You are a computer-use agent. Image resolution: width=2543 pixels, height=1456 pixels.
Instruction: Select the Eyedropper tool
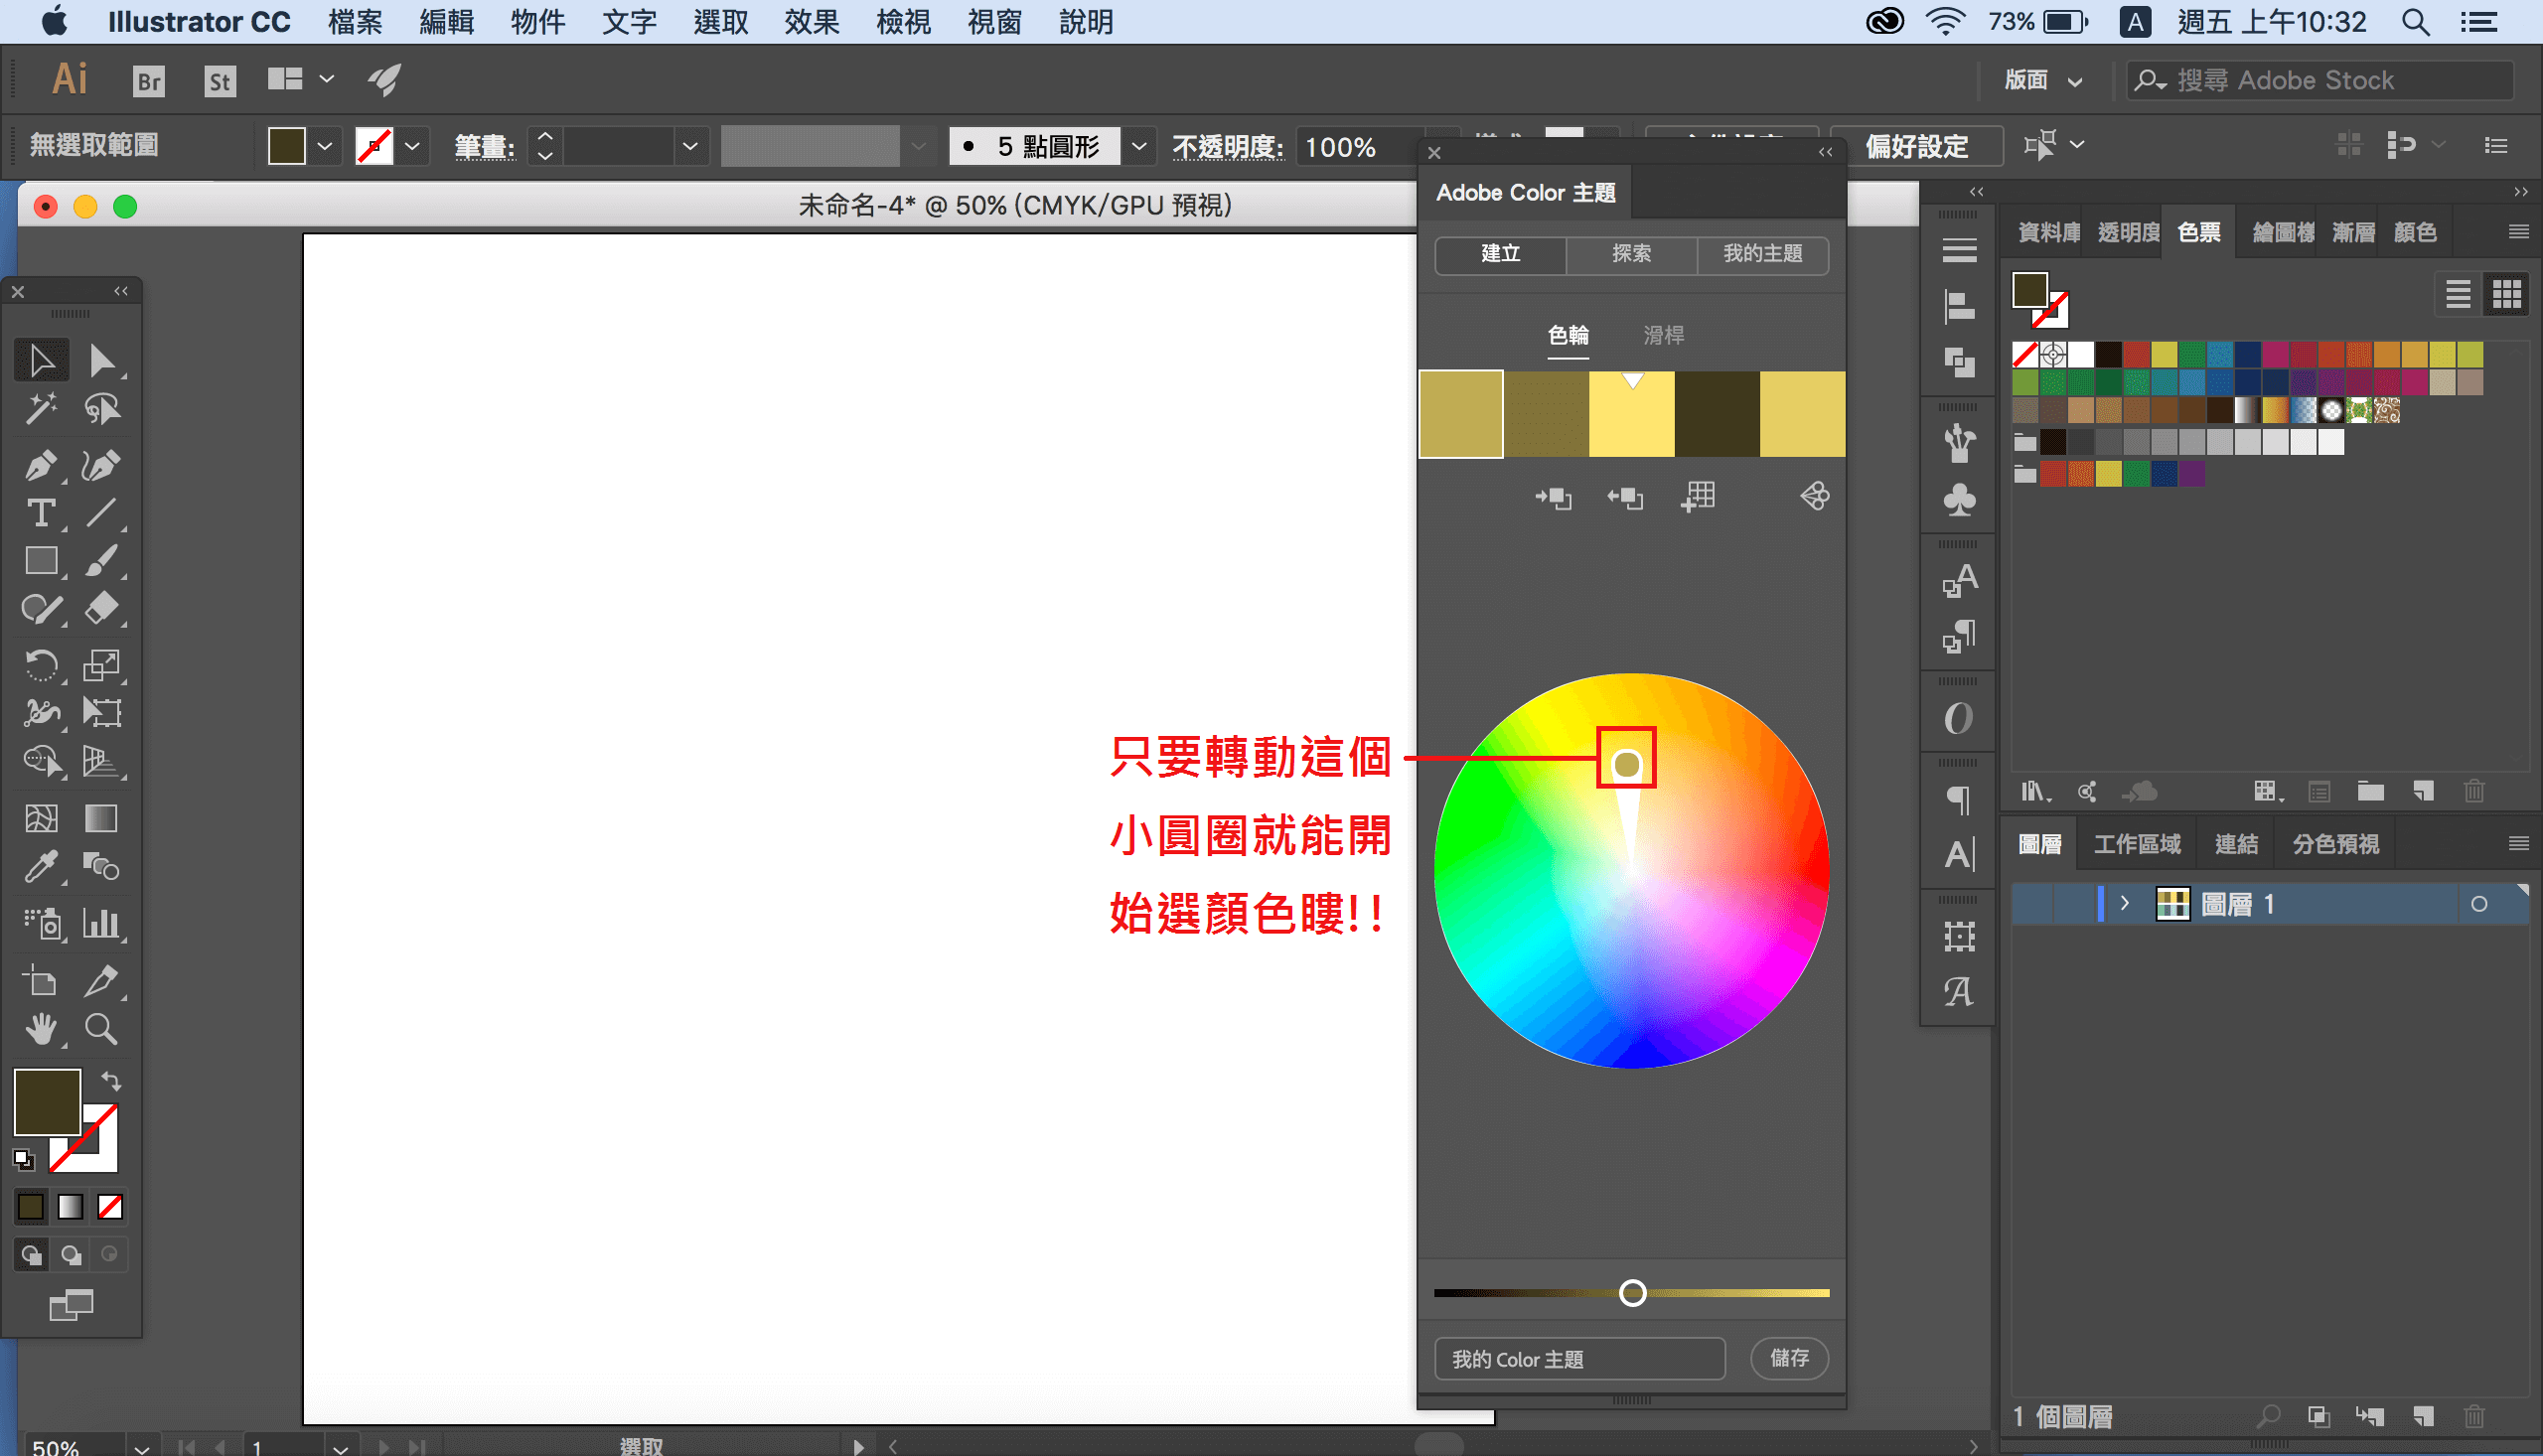click(x=40, y=866)
